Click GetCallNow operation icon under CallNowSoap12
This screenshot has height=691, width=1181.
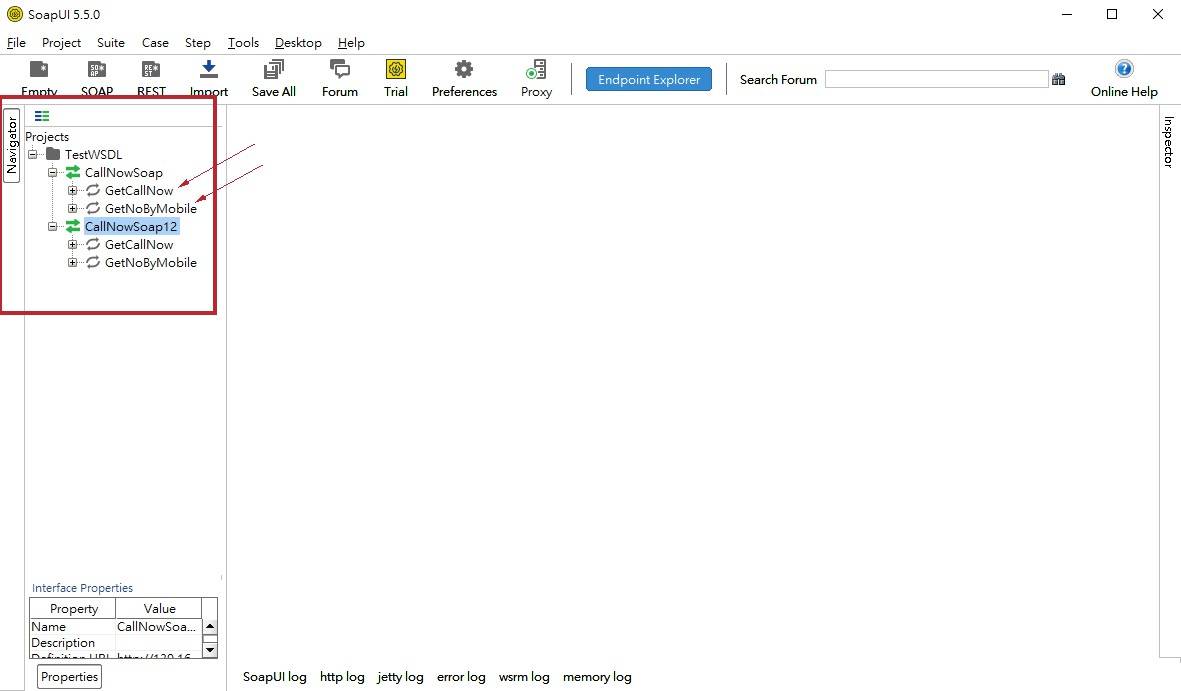click(x=93, y=244)
